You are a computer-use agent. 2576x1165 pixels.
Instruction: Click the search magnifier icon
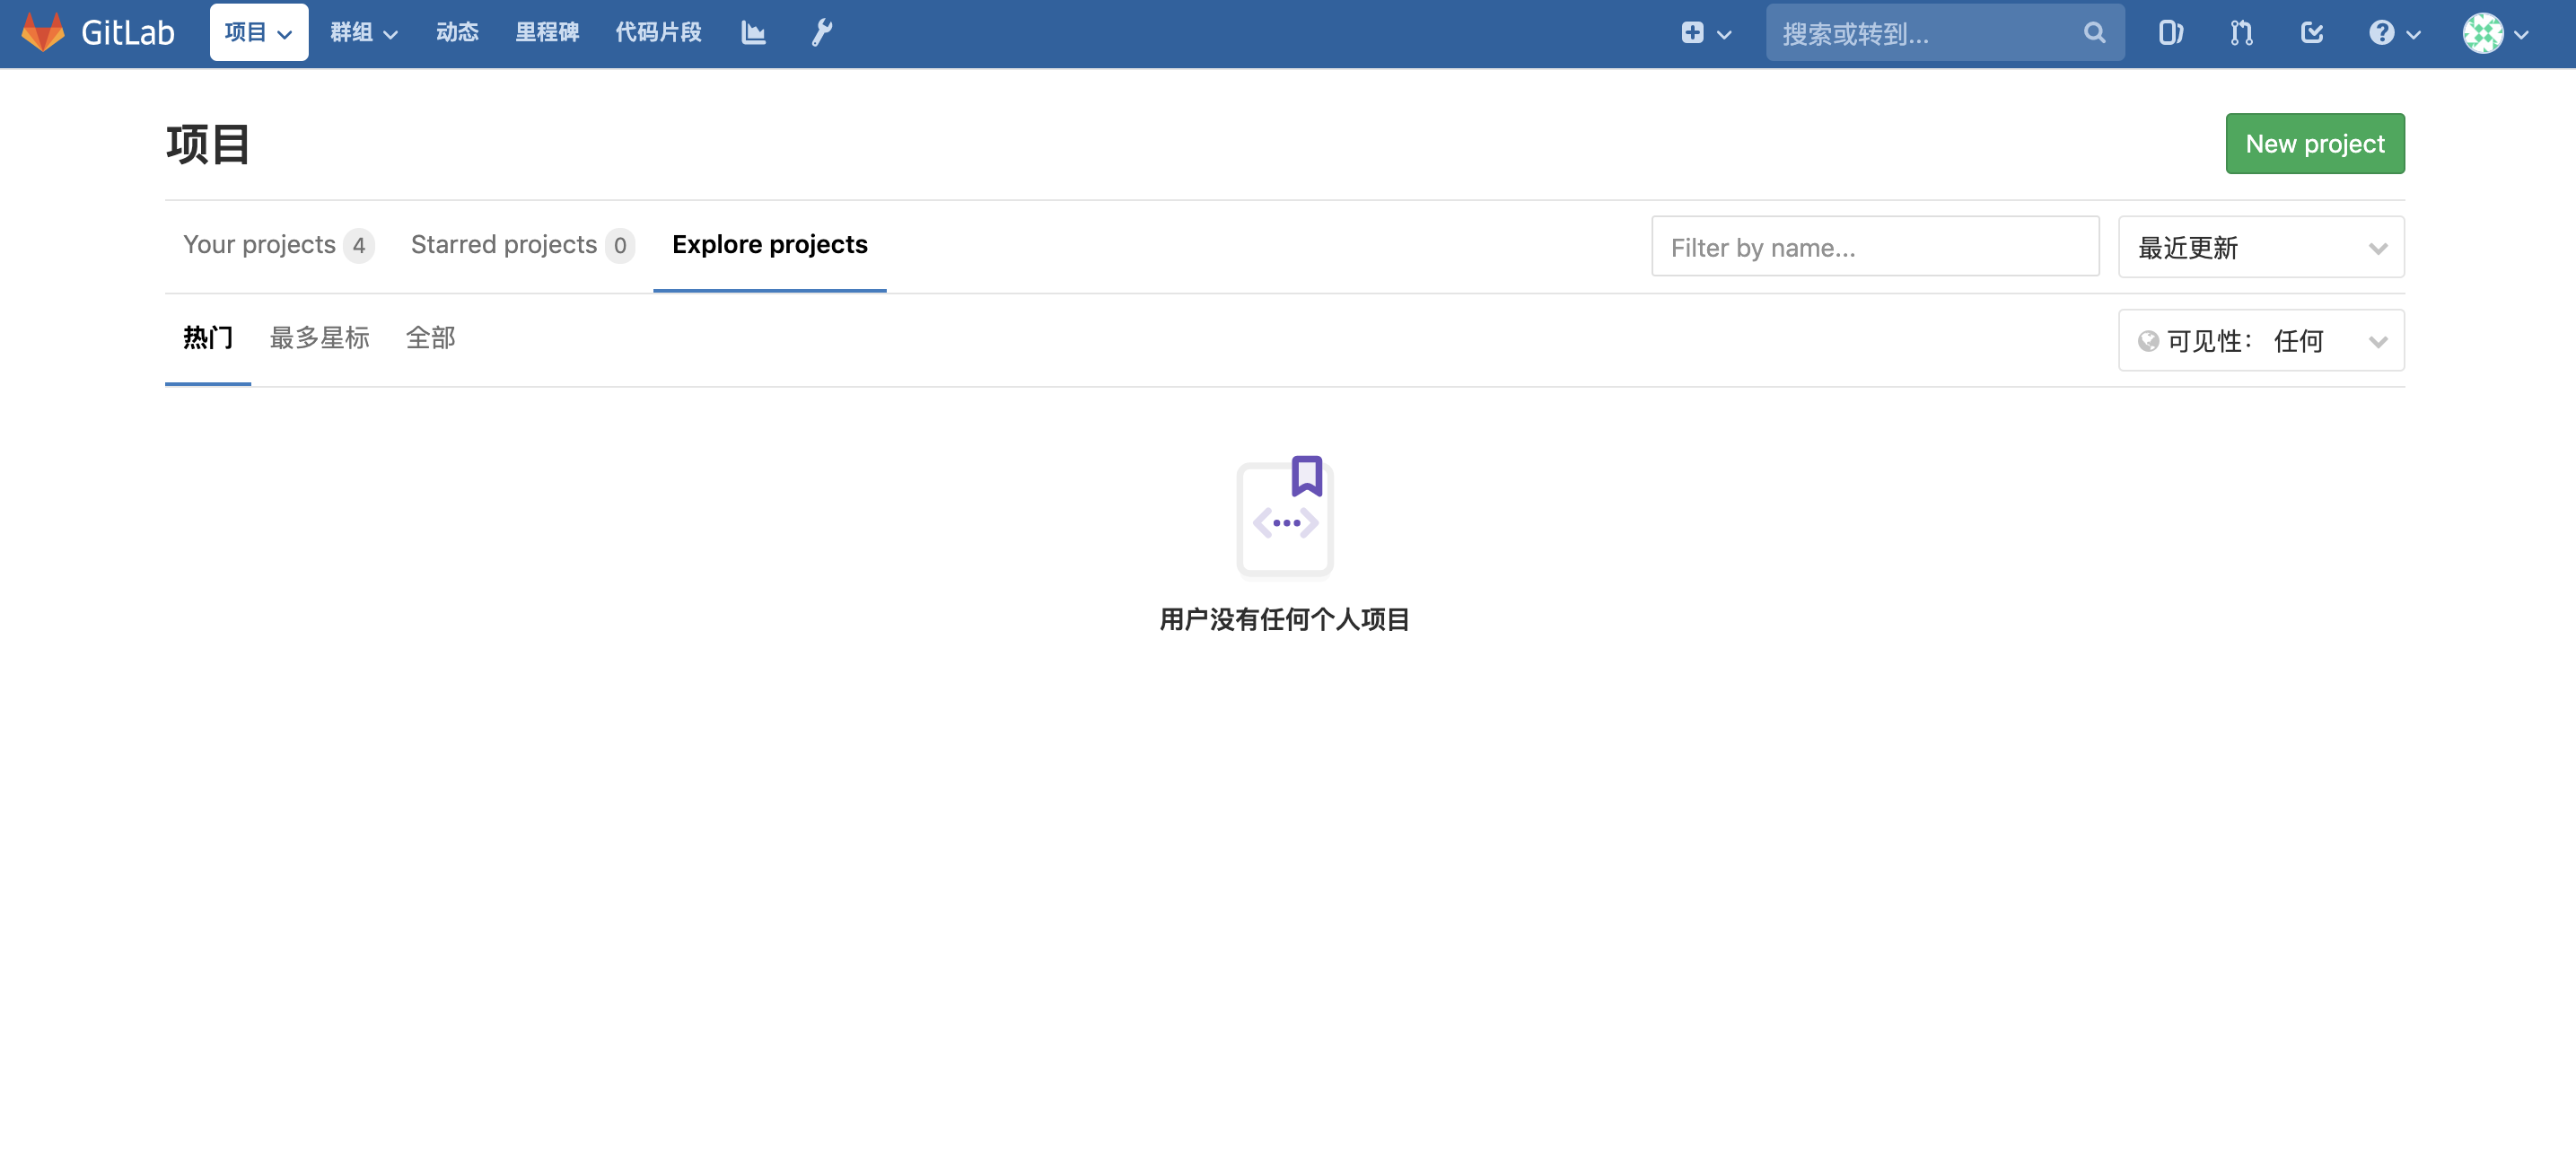[x=2094, y=31]
